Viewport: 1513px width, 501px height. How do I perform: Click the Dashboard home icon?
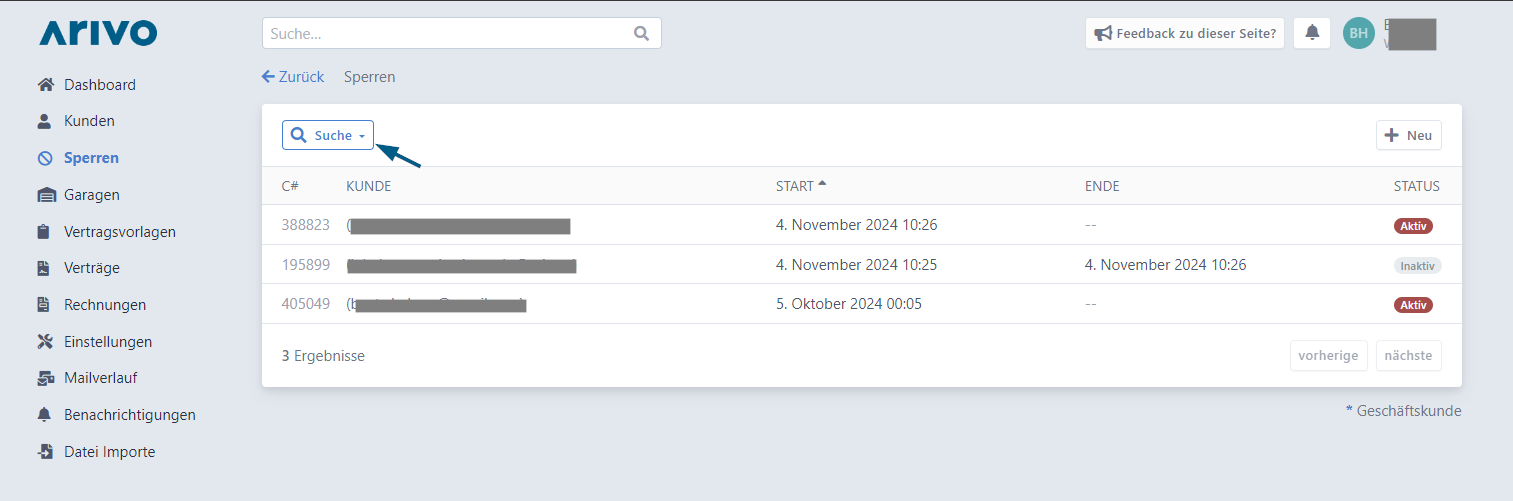click(44, 85)
